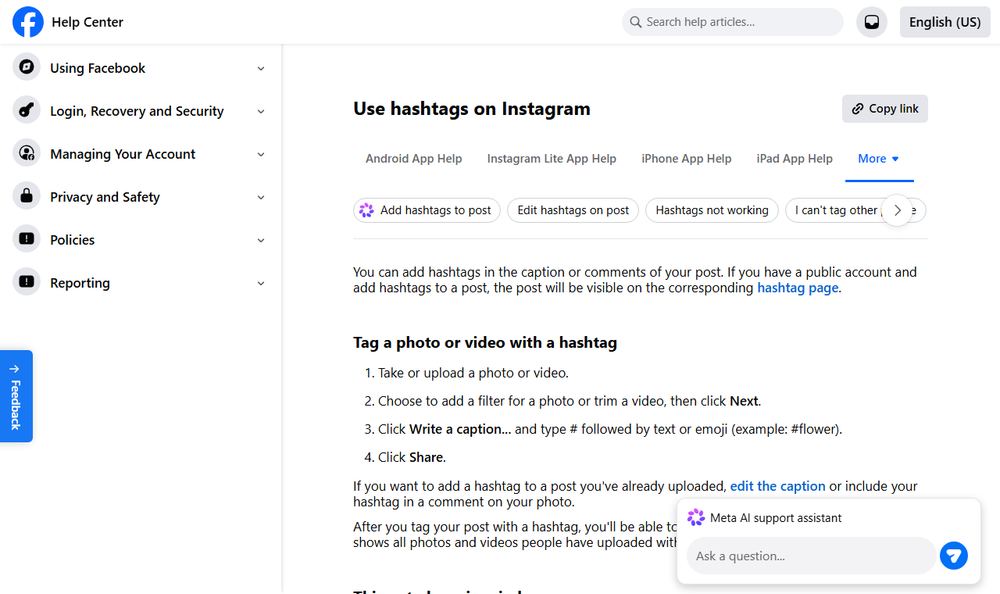Click Add hashtags to post chip
The height and width of the screenshot is (594, 1000).
427,211
